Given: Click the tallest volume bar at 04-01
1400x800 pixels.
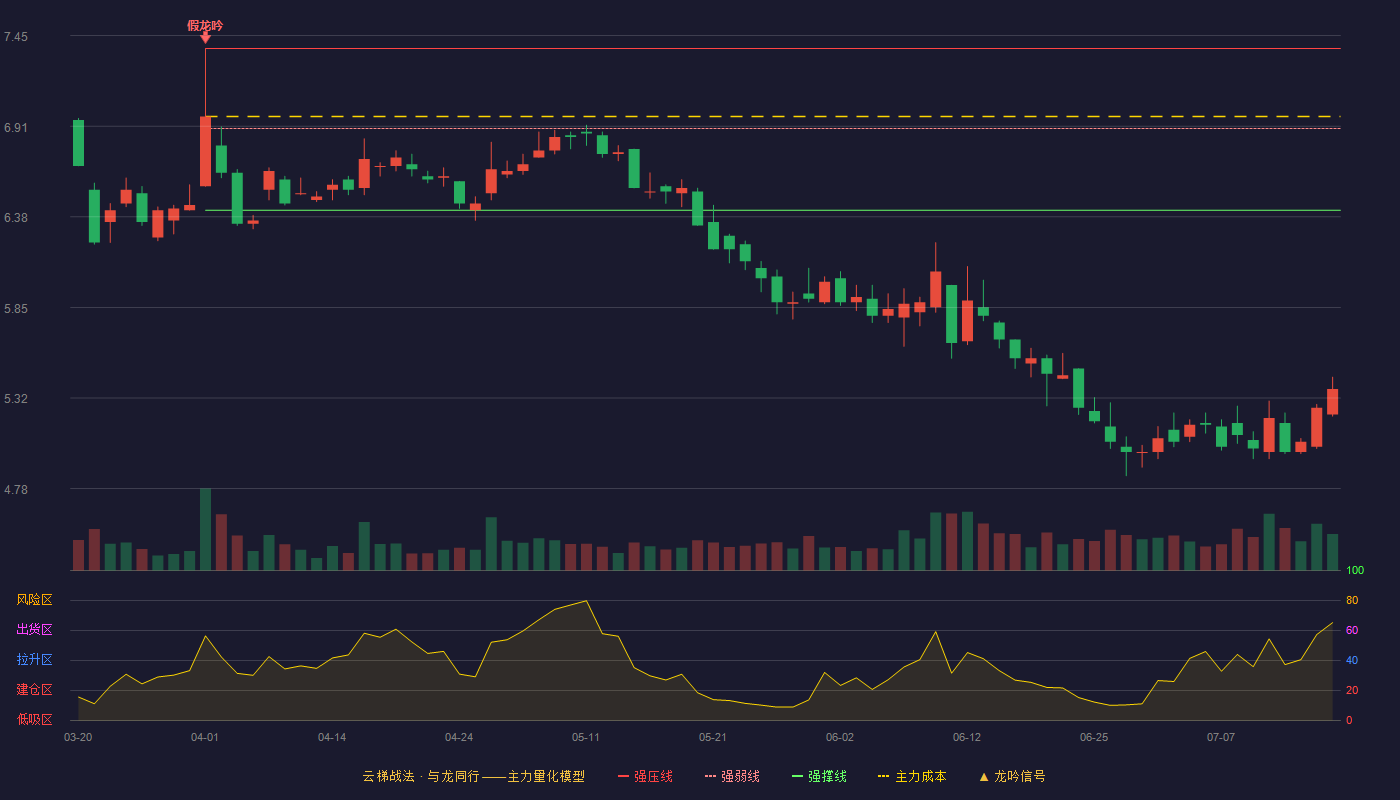Looking at the screenshot, I should [205, 529].
